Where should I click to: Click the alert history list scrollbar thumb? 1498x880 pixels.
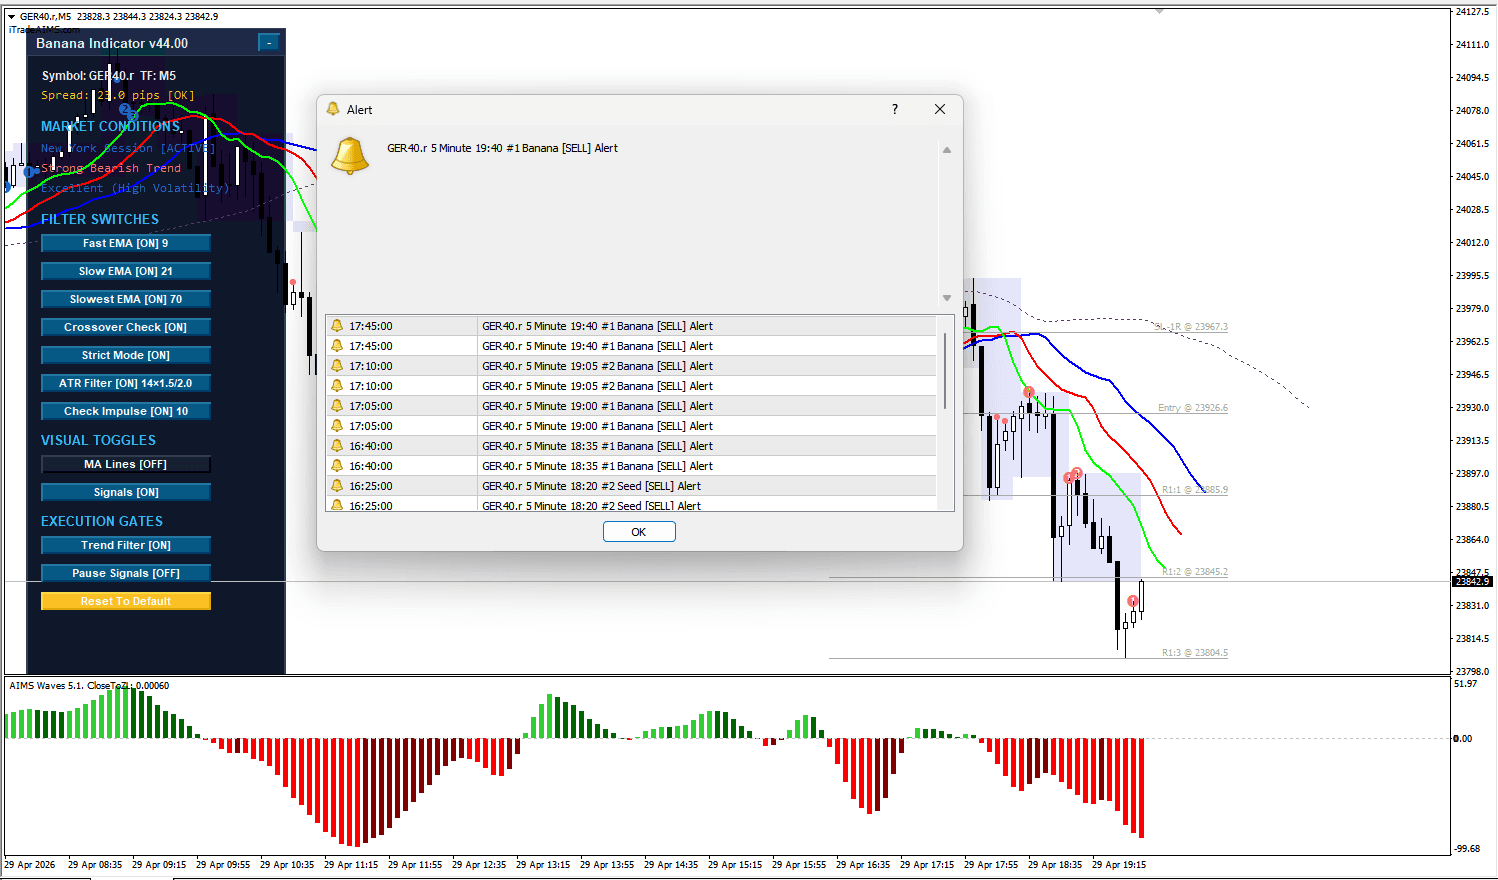[x=945, y=370]
